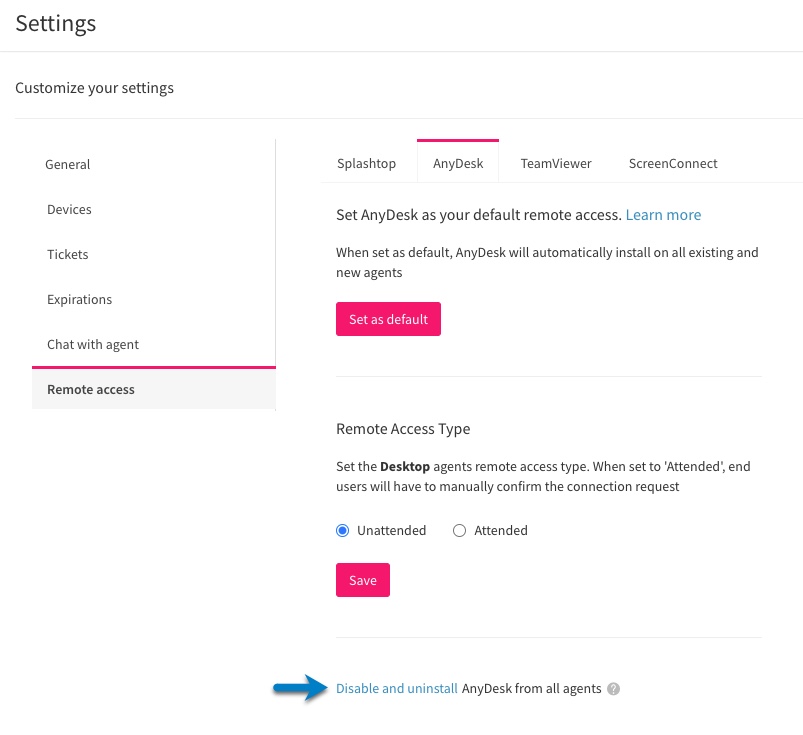
Task: Go to Expirations settings
Action: tap(79, 300)
